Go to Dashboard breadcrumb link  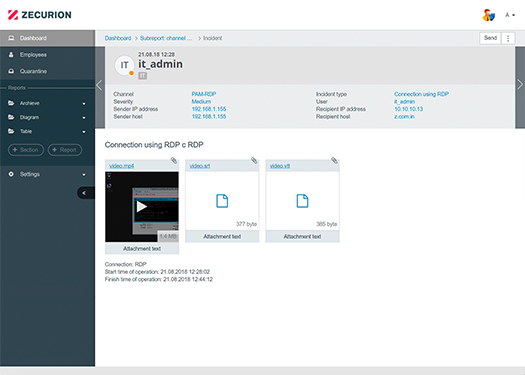coord(118,38)
